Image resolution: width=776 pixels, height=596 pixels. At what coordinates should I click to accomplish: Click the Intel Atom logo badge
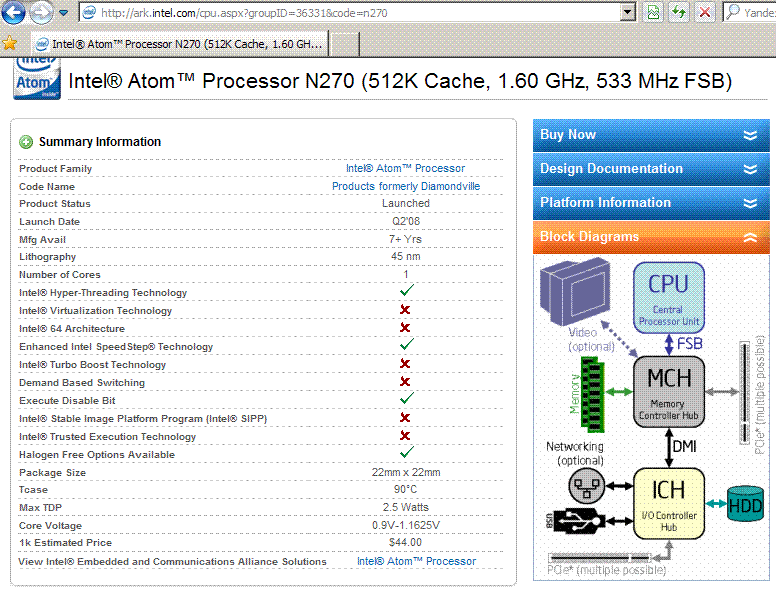[37, 79]
